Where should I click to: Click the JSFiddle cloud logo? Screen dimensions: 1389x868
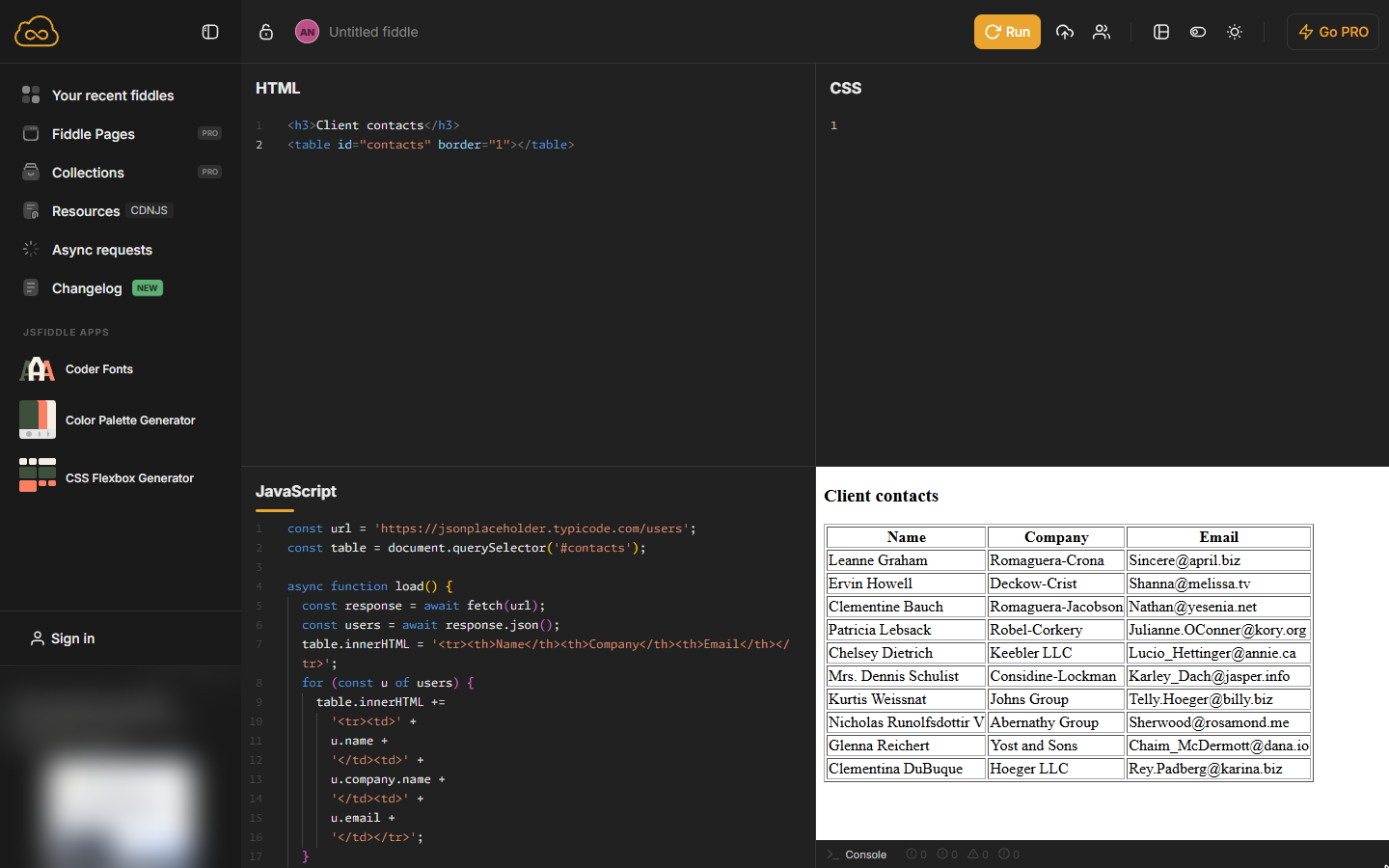click(37, 32)
